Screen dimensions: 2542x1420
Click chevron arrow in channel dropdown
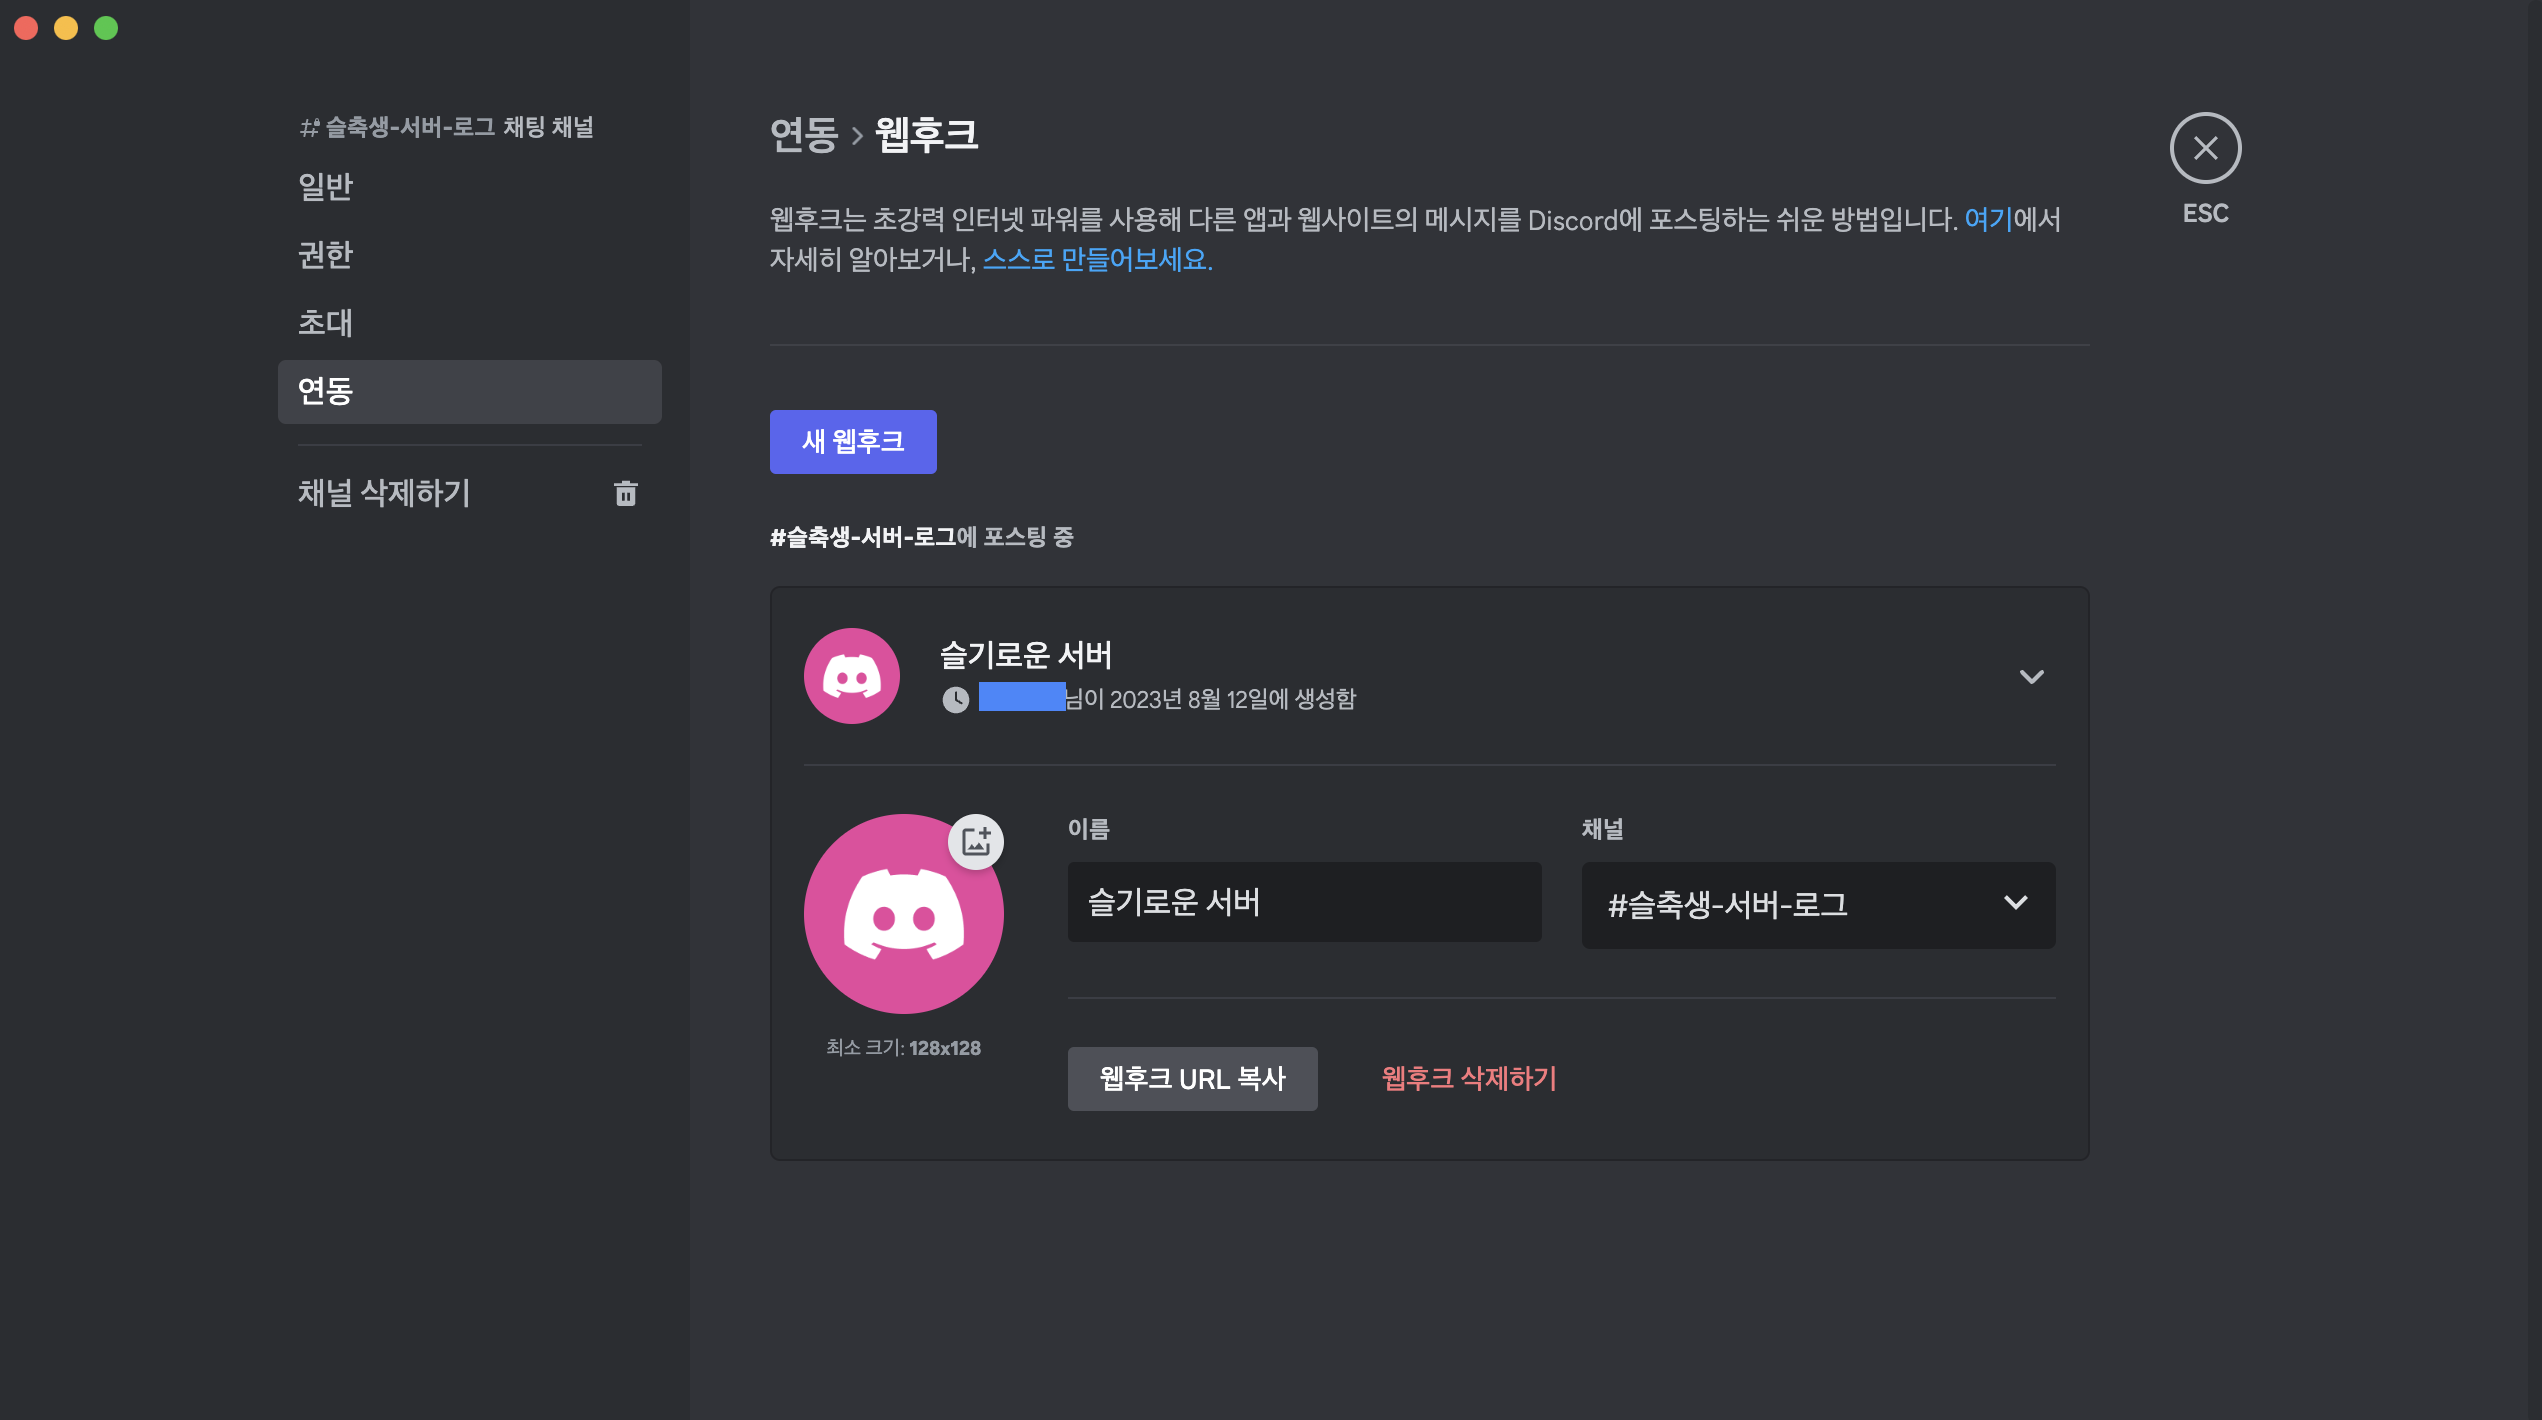pyautogui.click(x=2014, y=903)
